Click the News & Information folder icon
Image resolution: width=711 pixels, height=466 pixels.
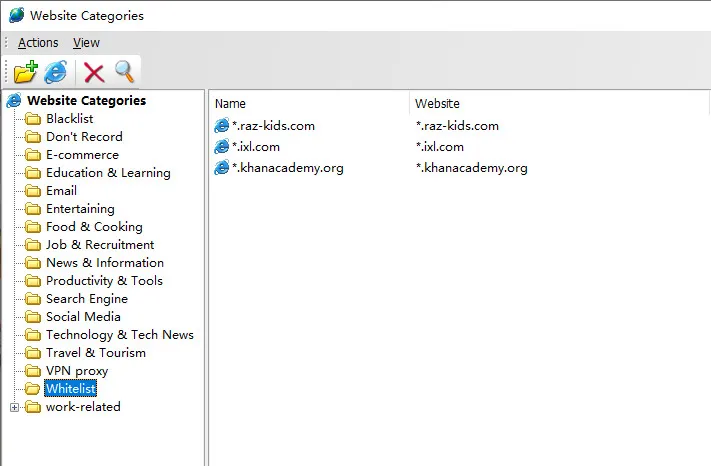point(33,263)
